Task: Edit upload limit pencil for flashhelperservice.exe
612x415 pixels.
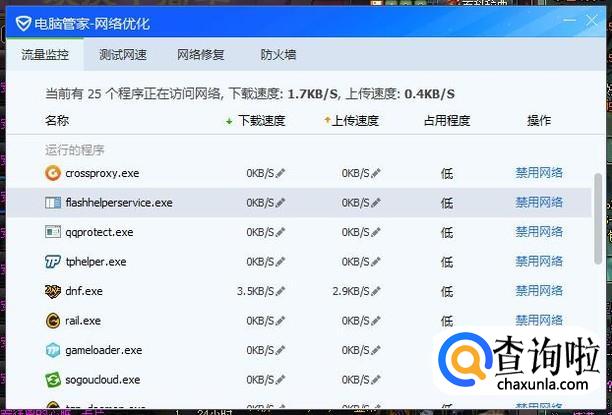Action: (376, 203)
